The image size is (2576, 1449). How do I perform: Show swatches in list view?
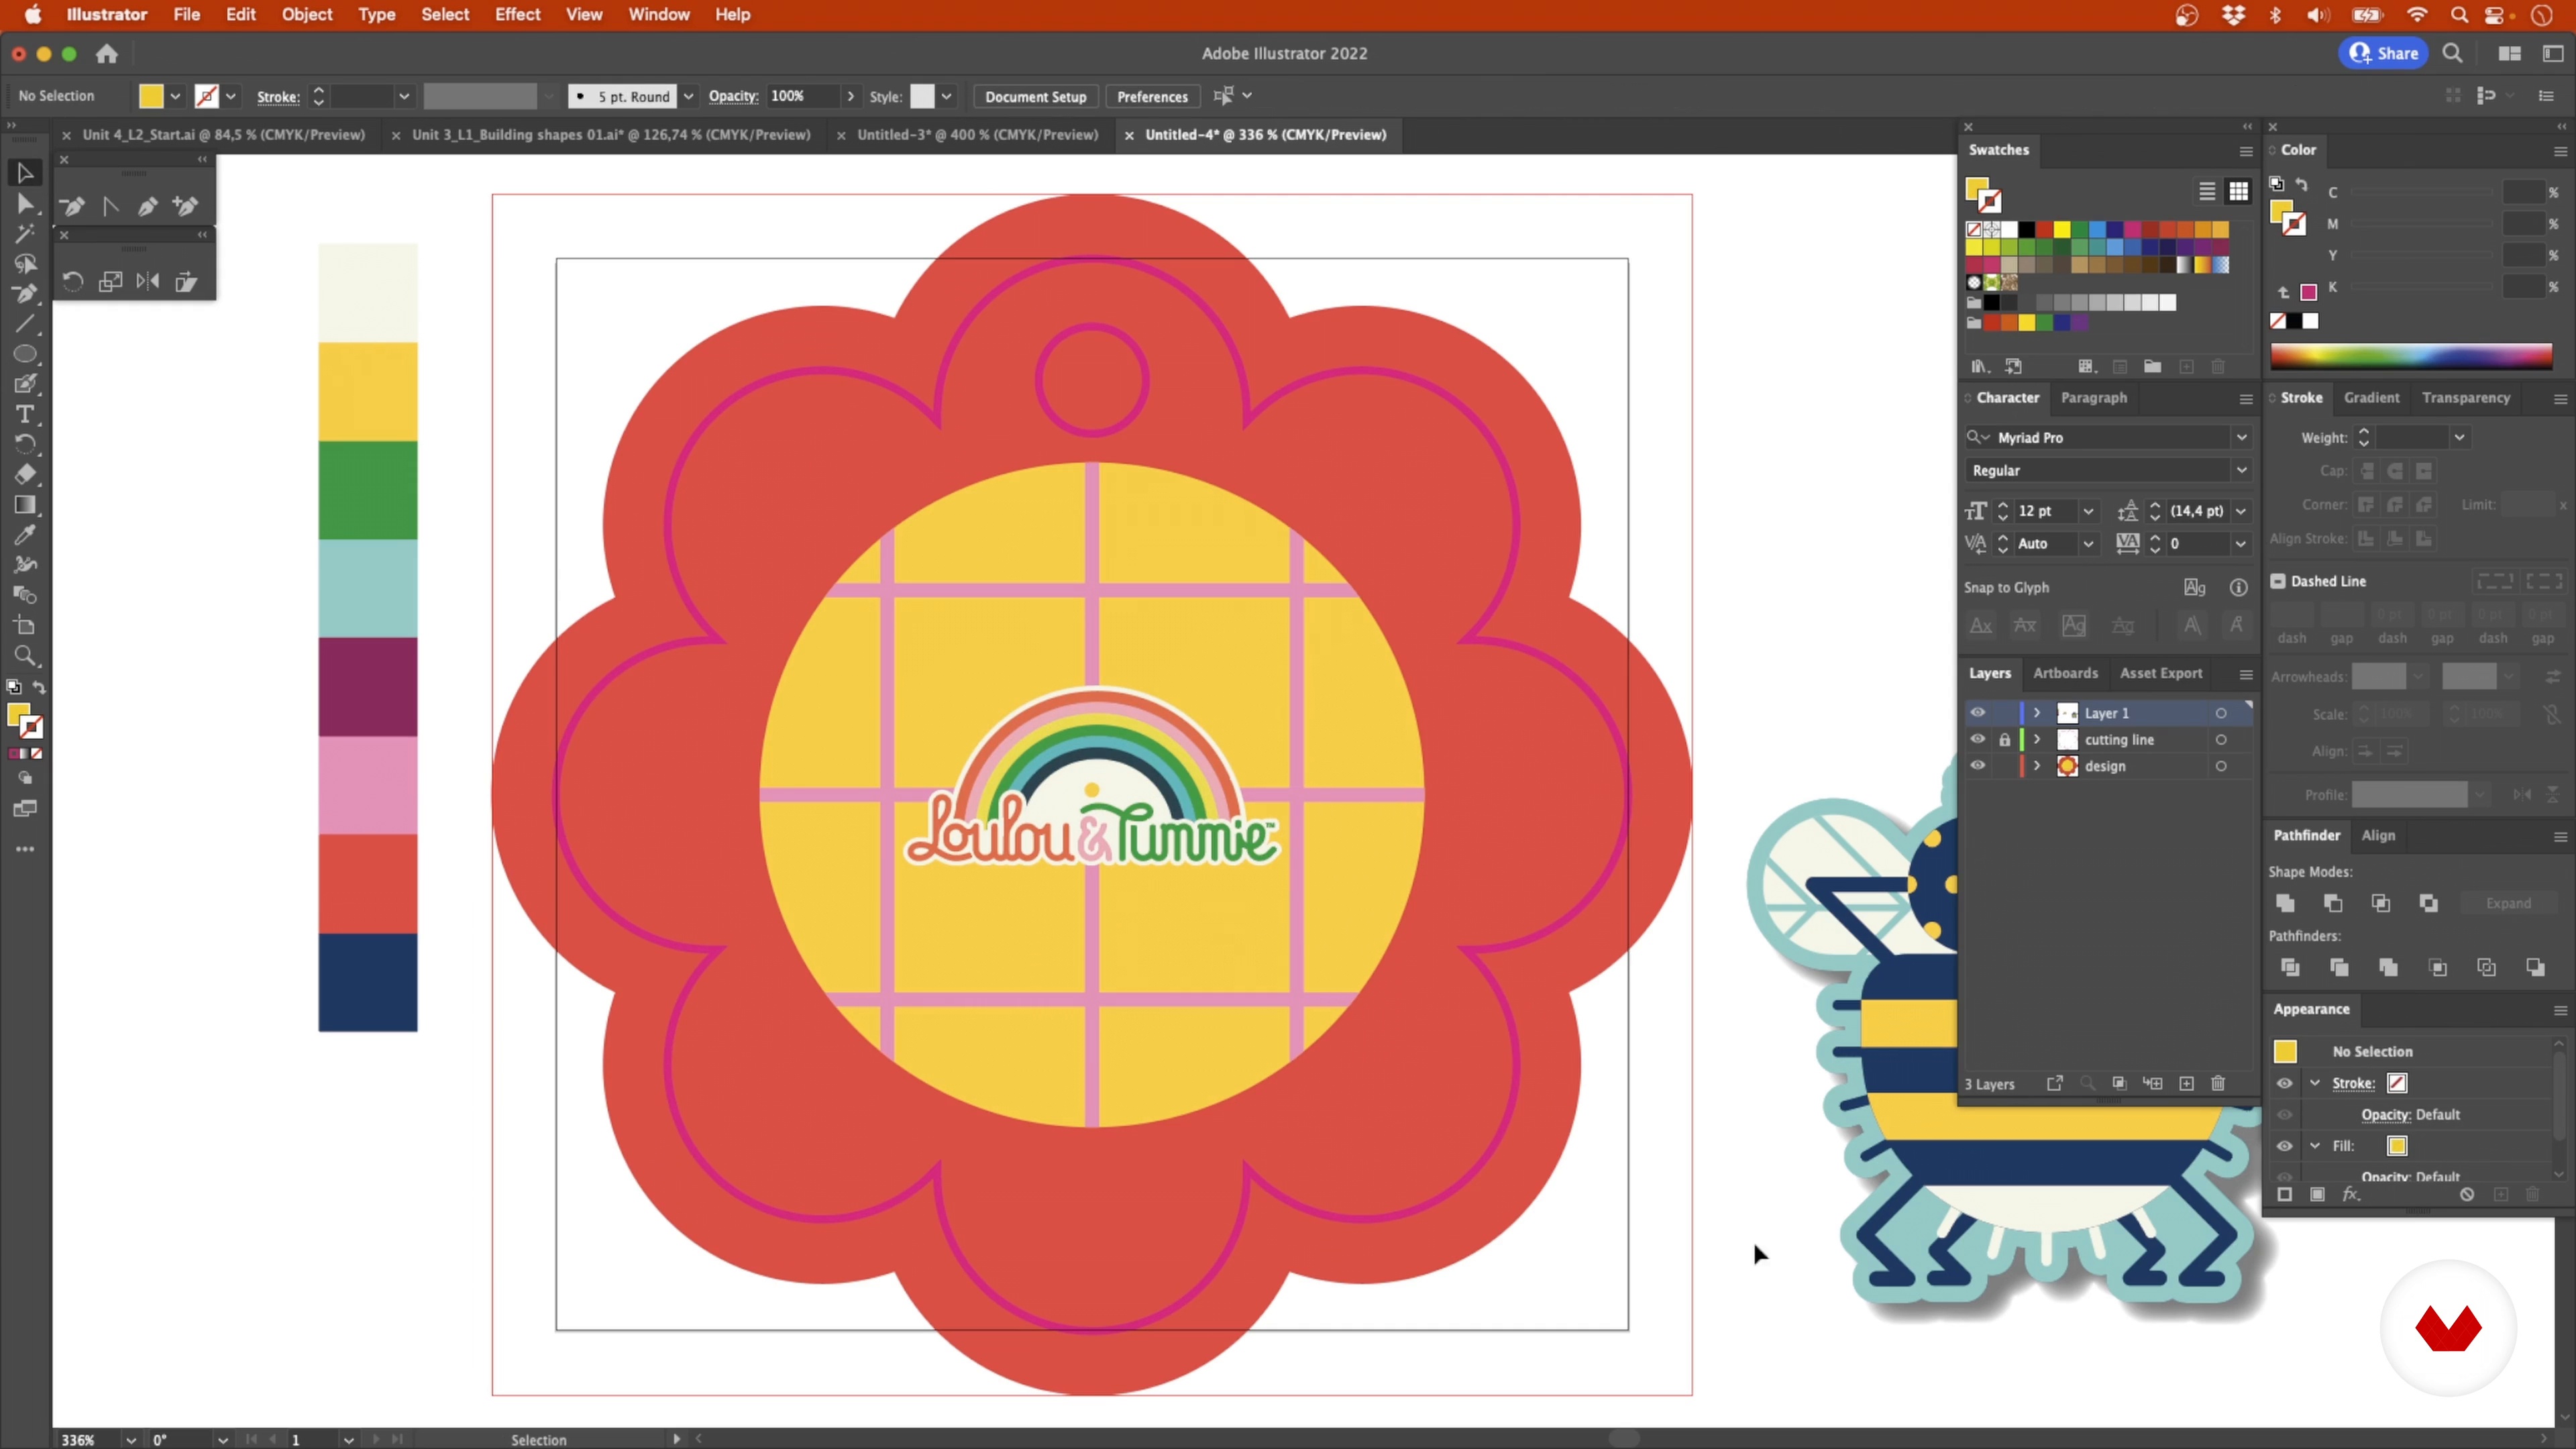point(2207,191)
